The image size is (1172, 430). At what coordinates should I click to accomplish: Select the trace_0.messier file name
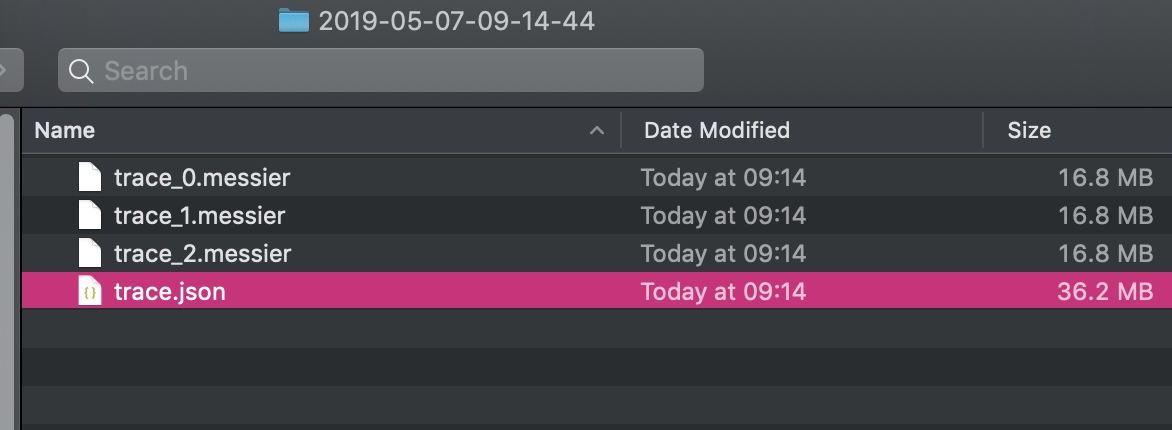[202, 178]
